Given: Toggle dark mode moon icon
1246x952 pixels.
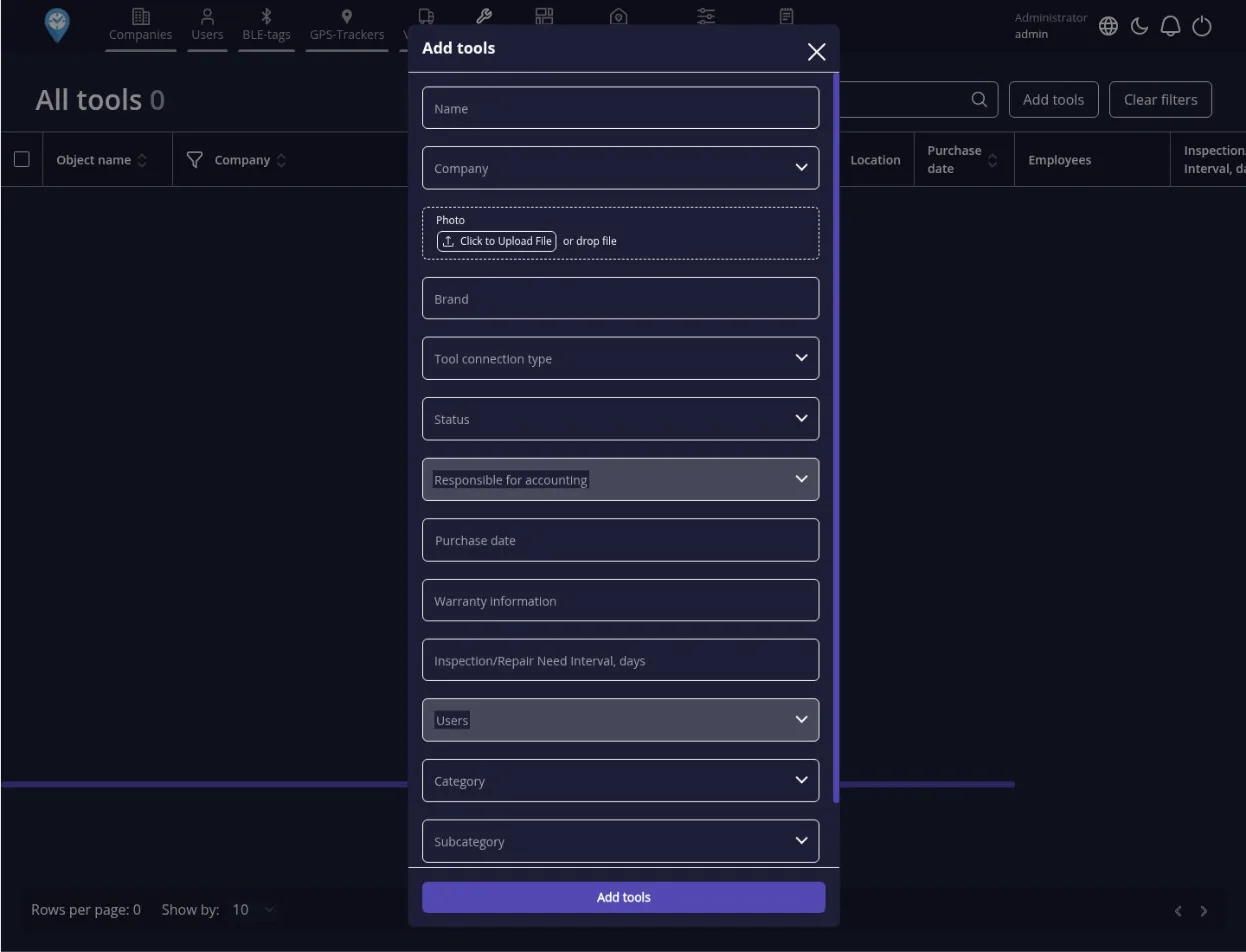Looking at the screenshot, I should point(1139,26).
